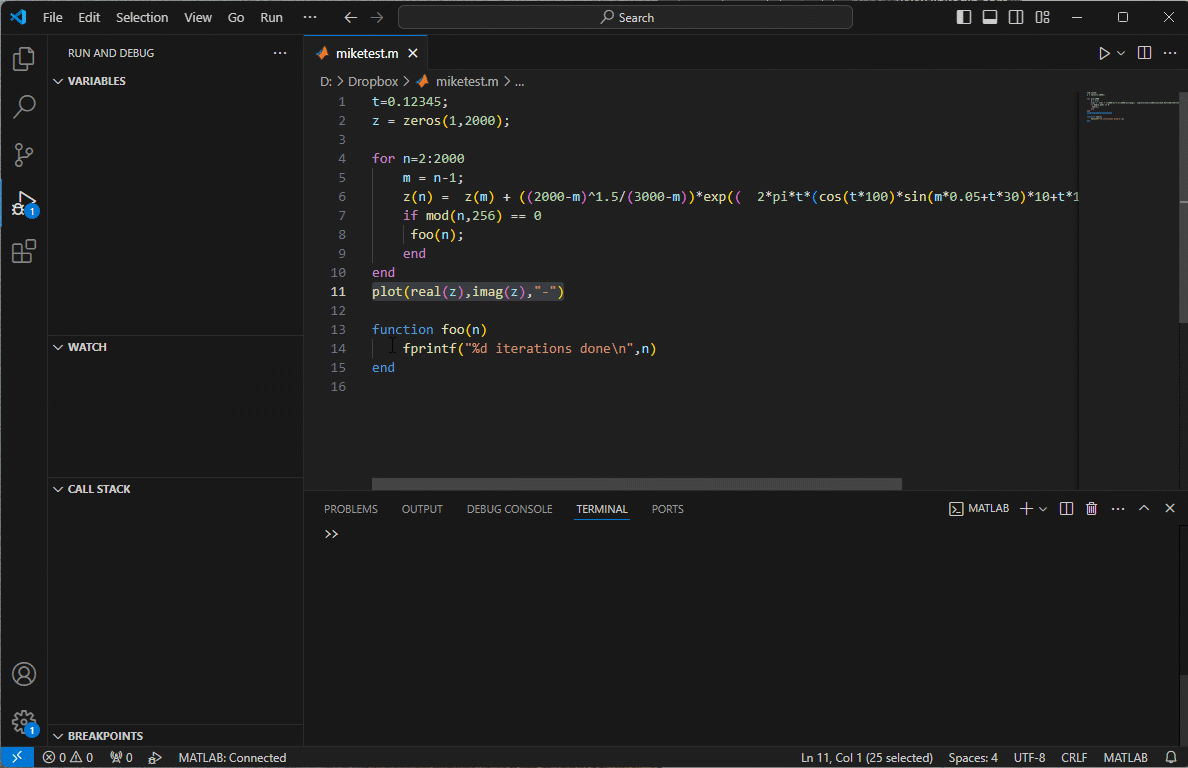Select the TERMINAL tab
Viewport: 1188px width, 768px height.
602,509
